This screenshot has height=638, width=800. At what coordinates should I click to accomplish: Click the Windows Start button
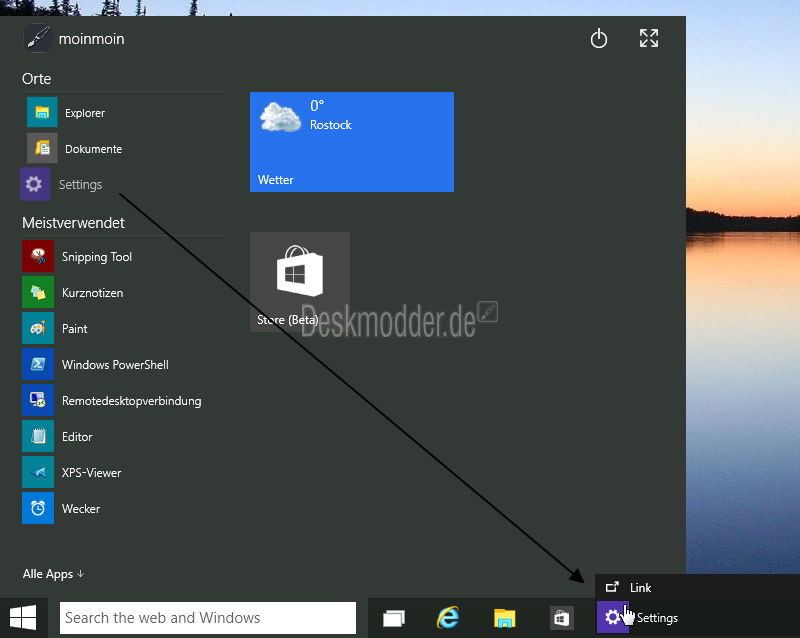(x=23, y=618)
